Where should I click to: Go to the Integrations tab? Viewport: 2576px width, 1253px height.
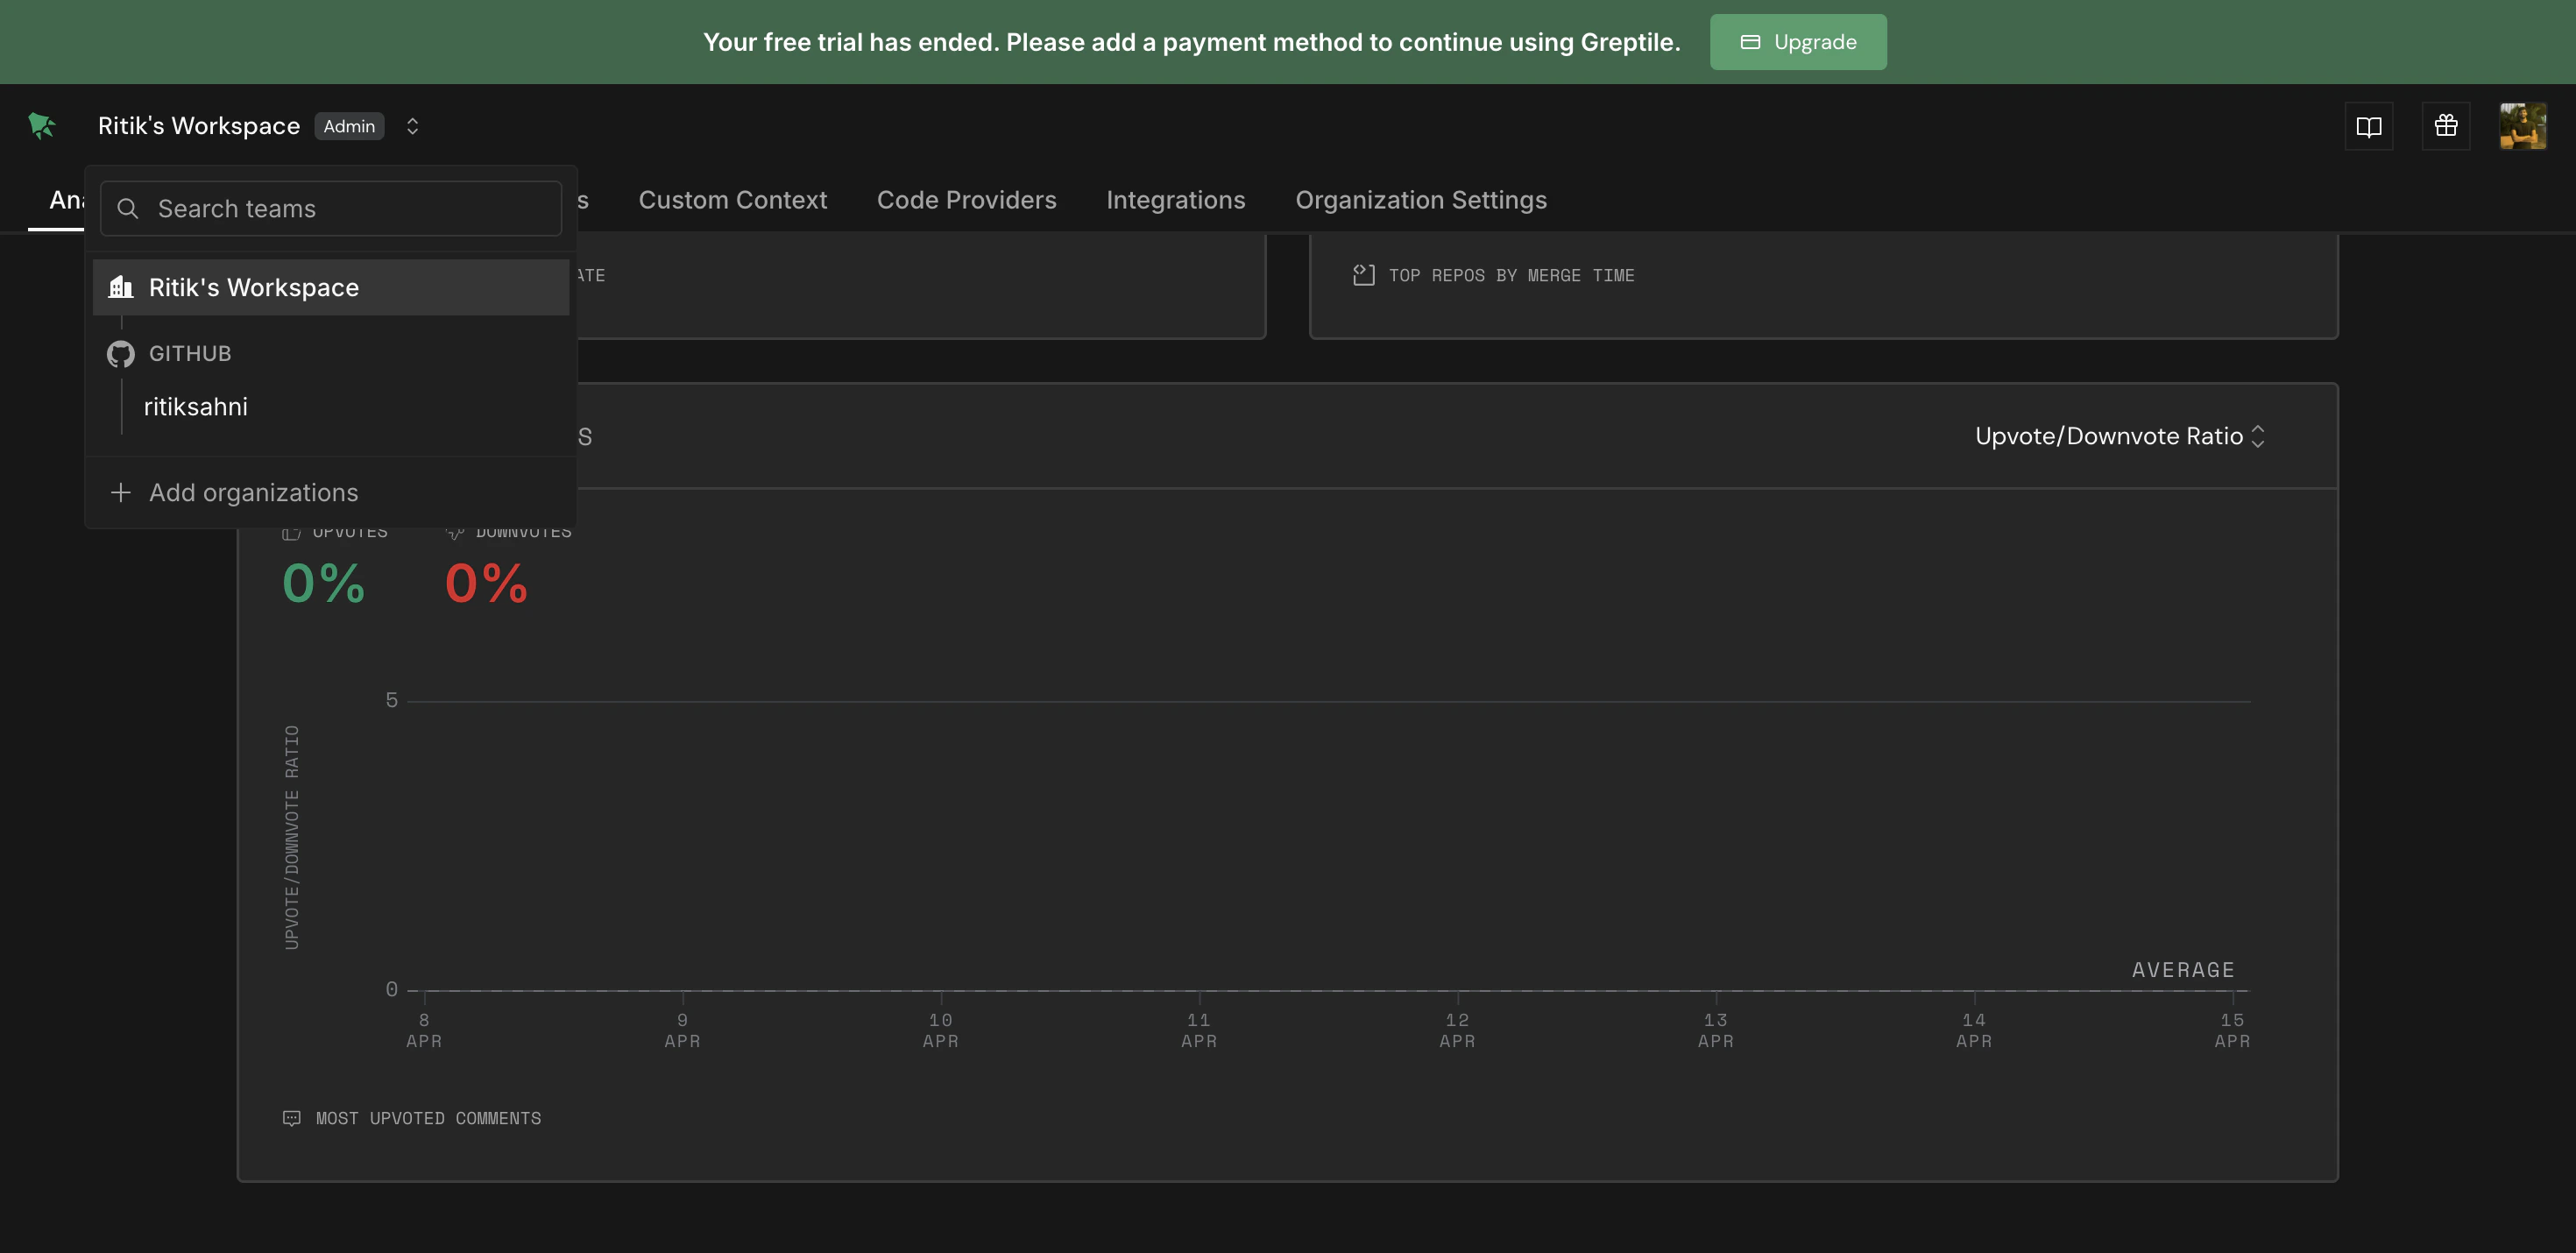click(1175, 200)
